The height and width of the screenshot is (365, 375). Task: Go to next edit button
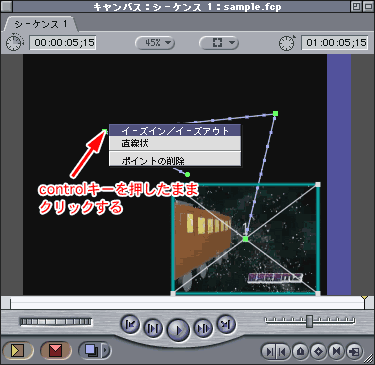pyautogui.click(x=226, y=324)
